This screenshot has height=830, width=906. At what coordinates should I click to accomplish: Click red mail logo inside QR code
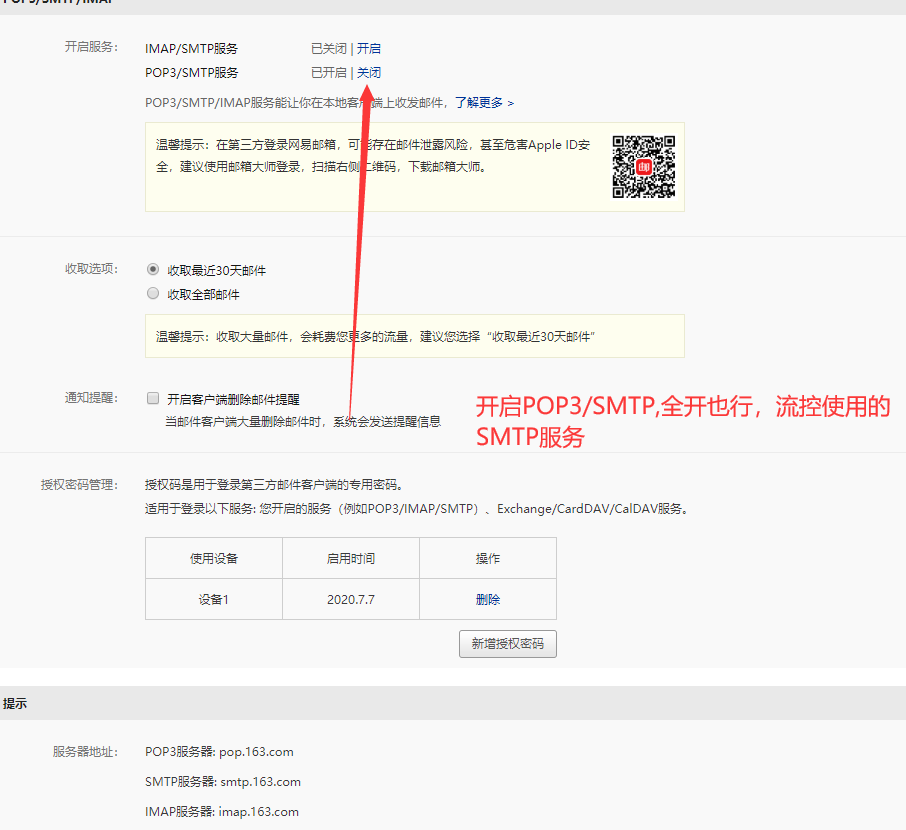tap(644, 167)
